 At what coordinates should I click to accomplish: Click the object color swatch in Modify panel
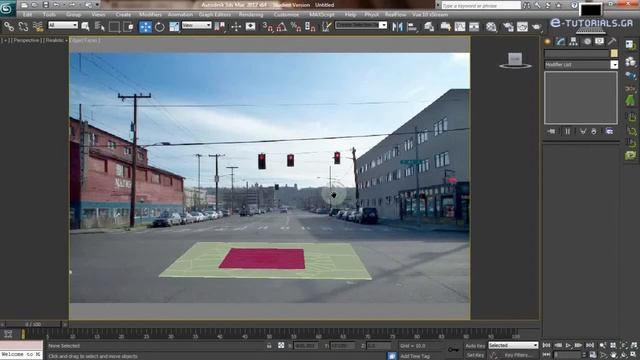pyautogui.click(x=614, y=53)
